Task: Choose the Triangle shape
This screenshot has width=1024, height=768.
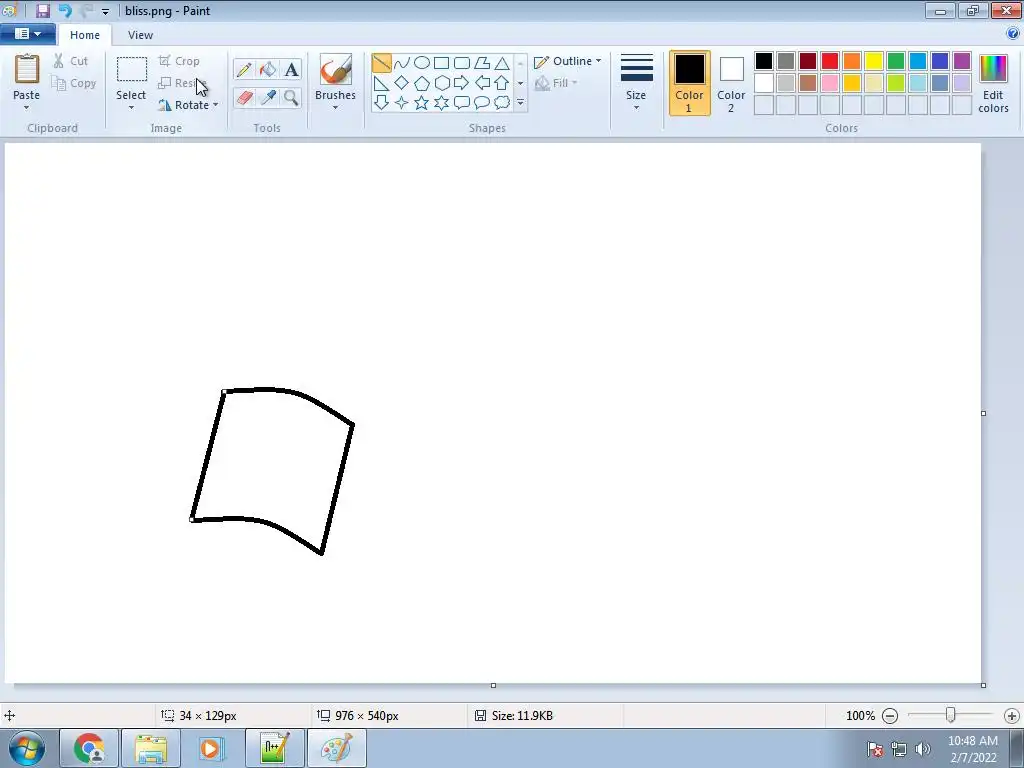Action: pos(502,63)
